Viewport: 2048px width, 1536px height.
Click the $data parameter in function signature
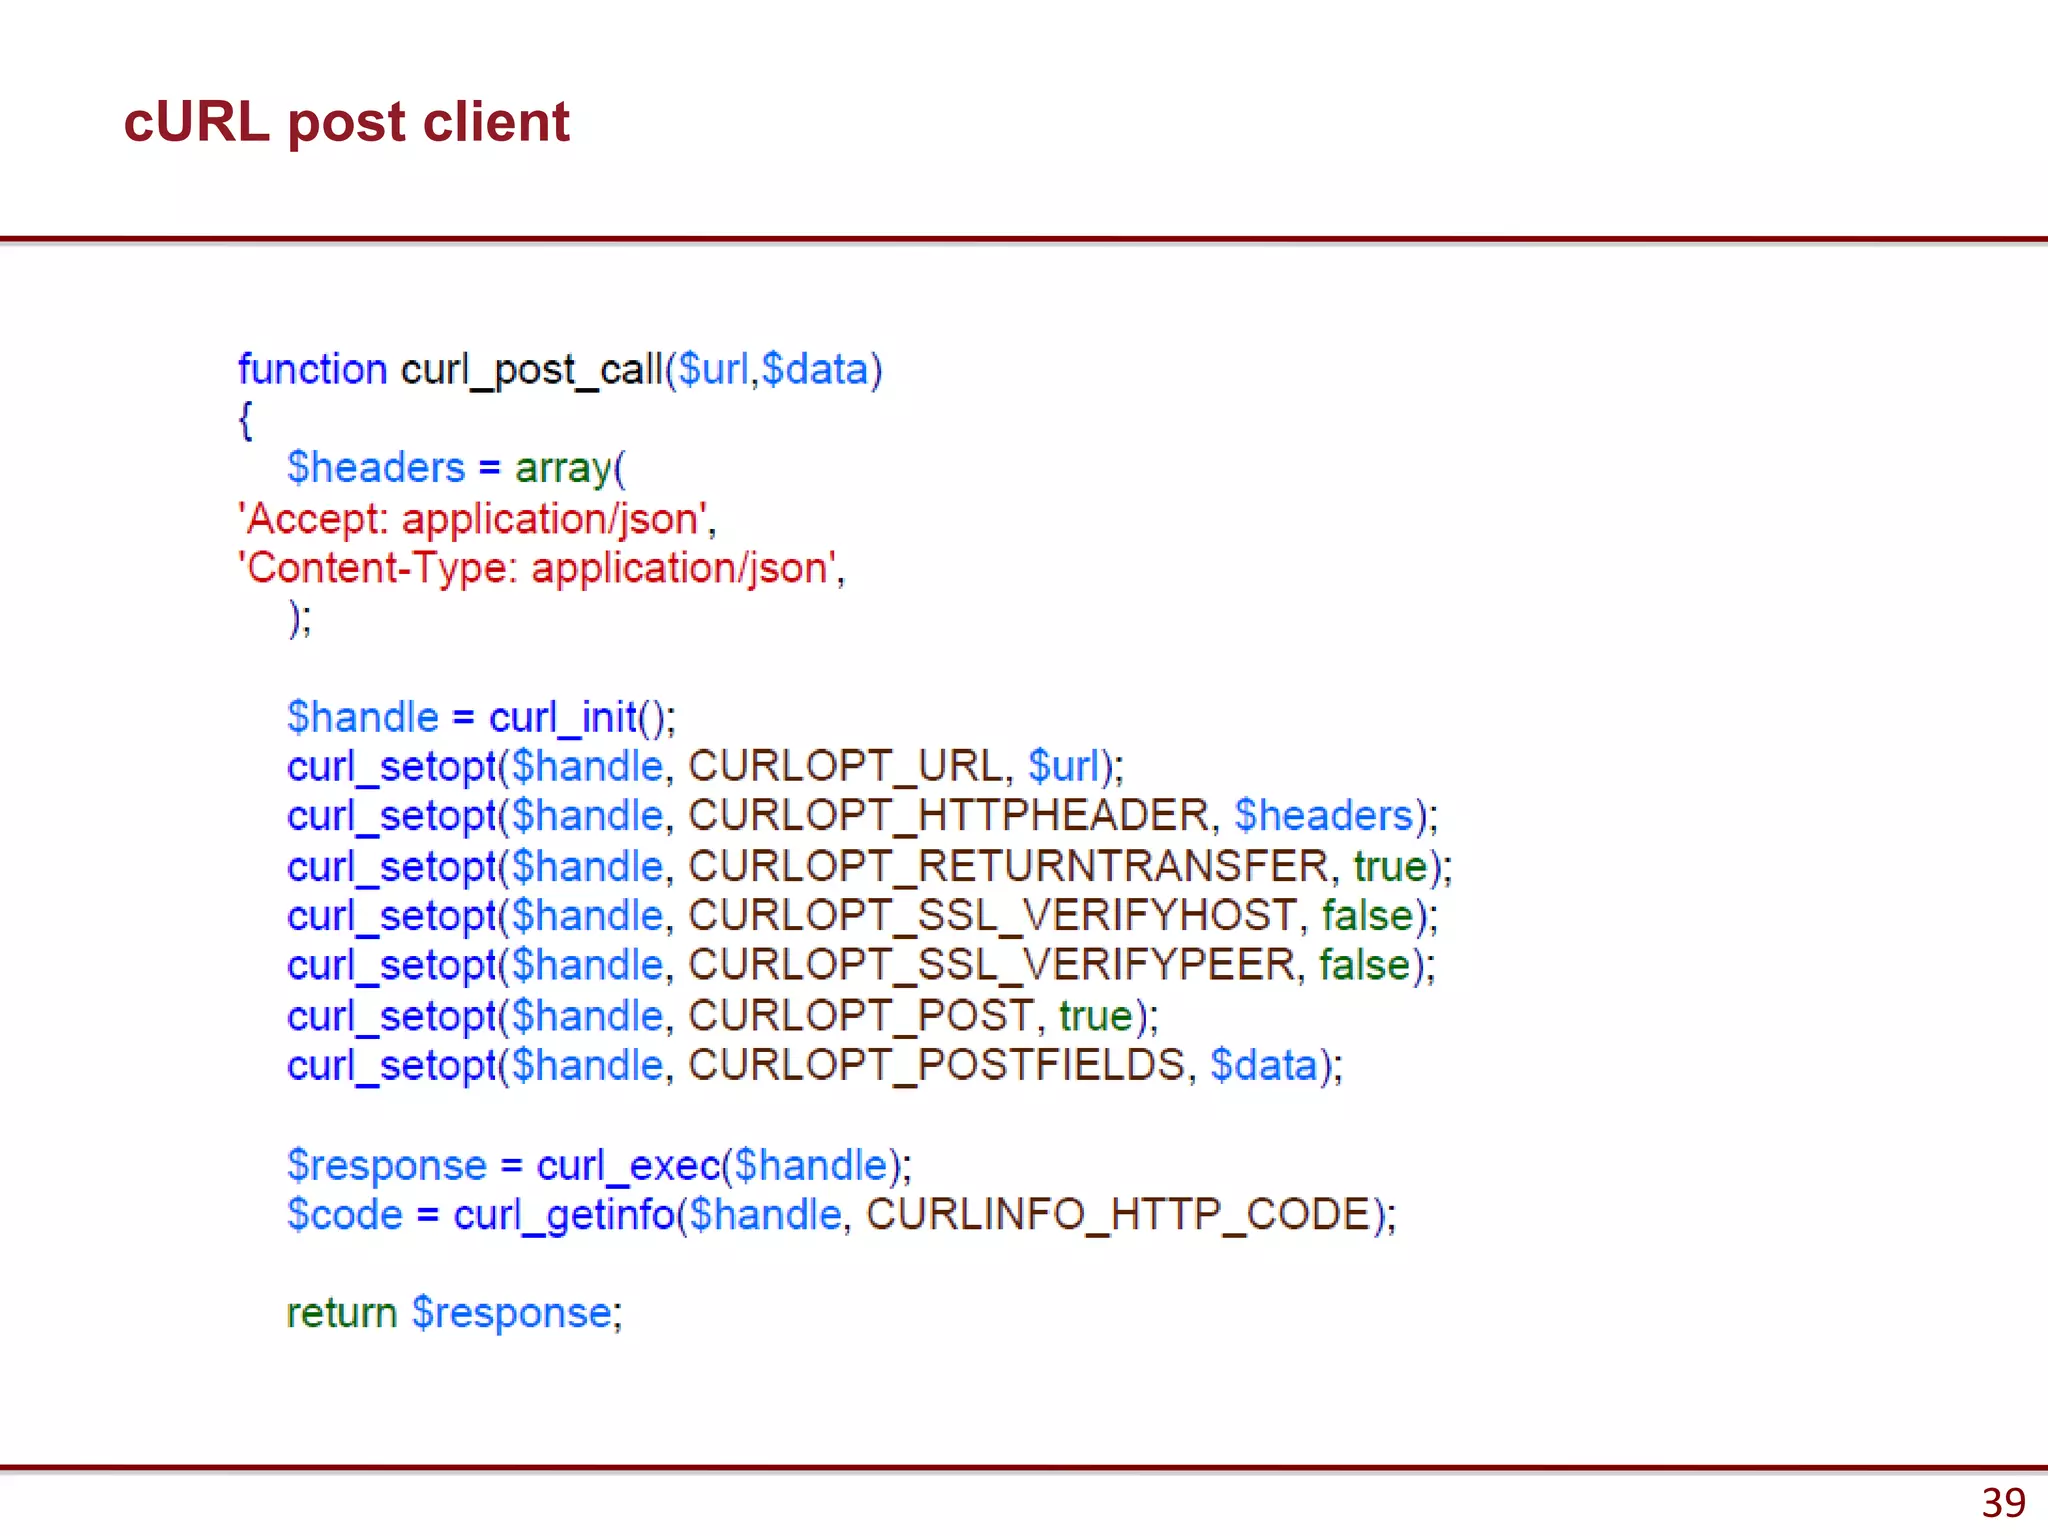pyautogui.click(x=815, y=370)
